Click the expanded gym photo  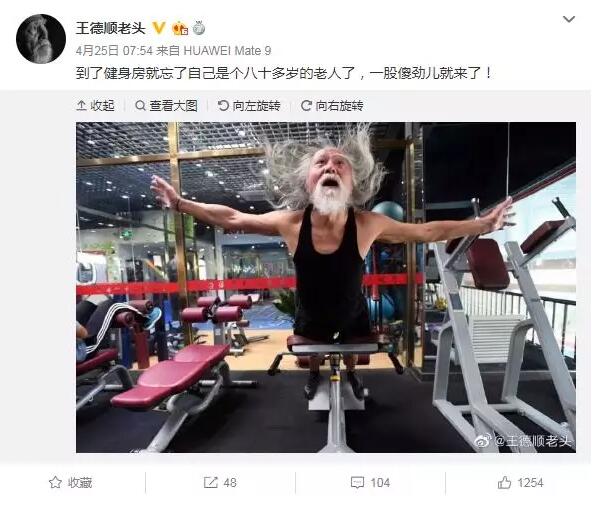click(x=326, y=287)
